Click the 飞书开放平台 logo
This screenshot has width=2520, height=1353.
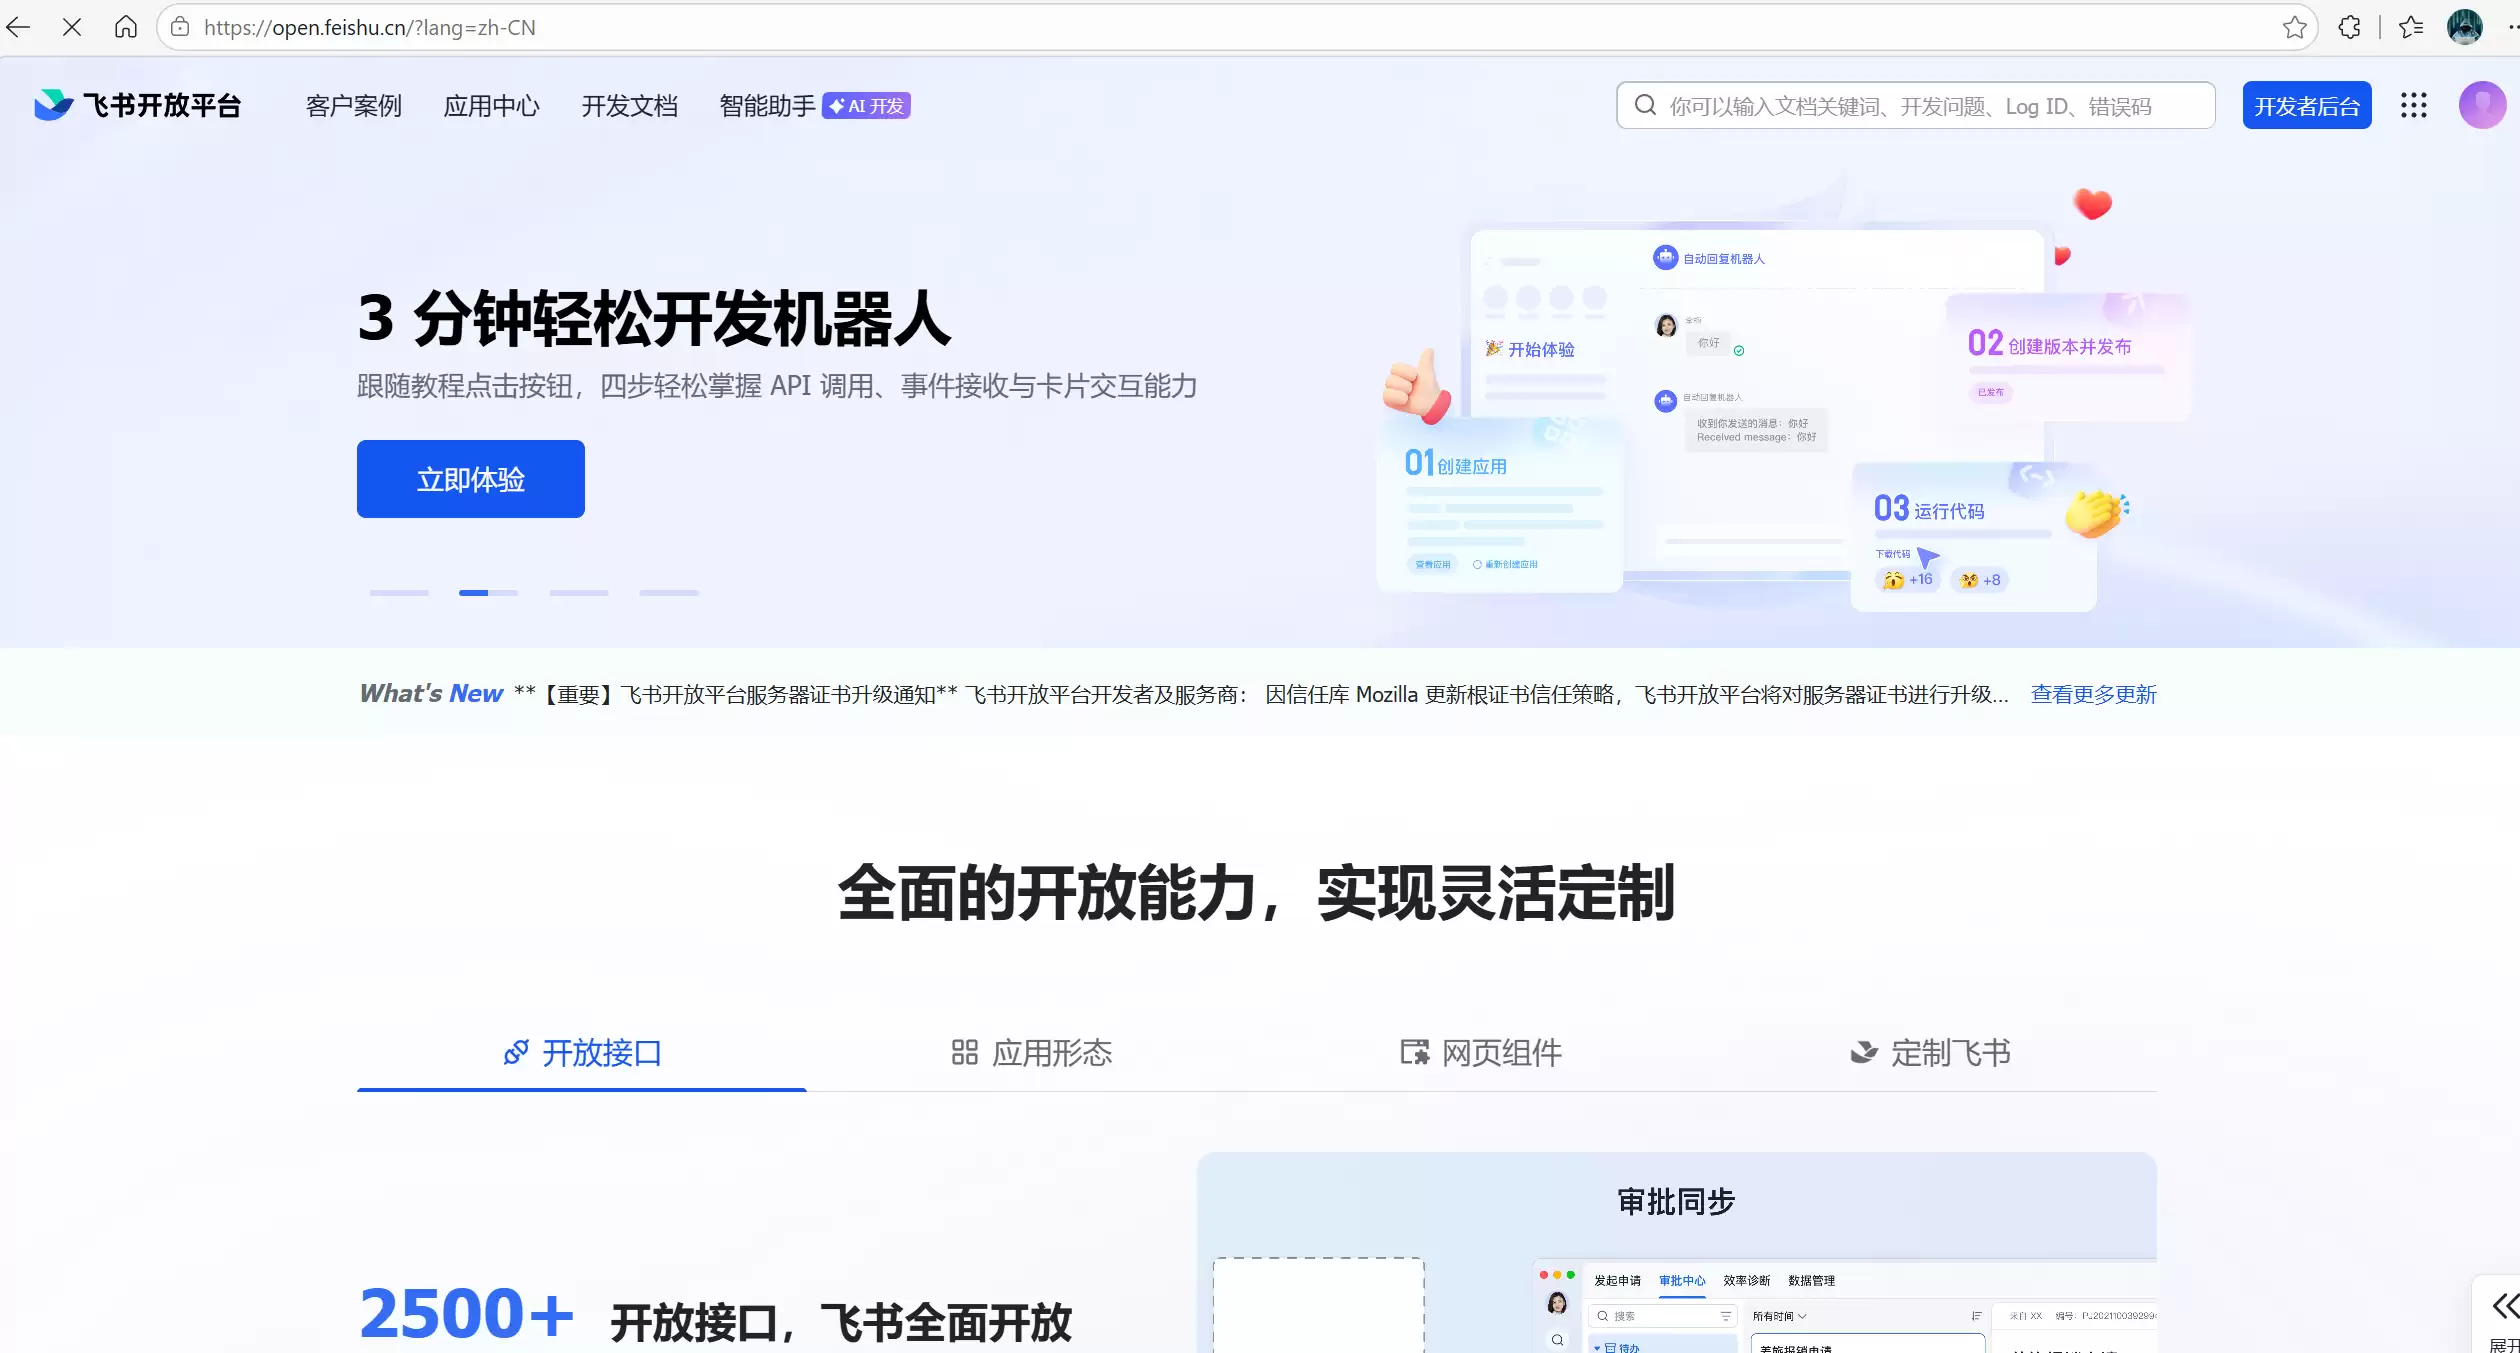[138, 104]
